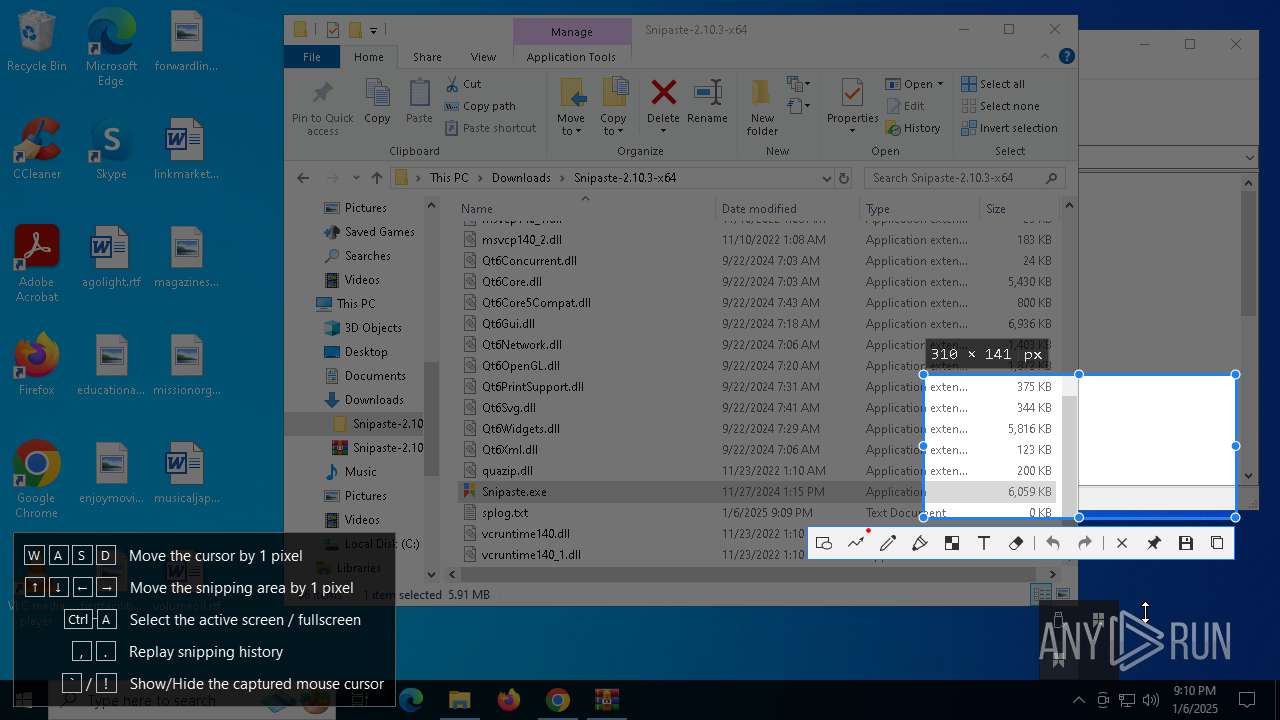Select Snipaste eraser tool
This screenshot has height=720, width=1280.
(x=1016, y=543)
